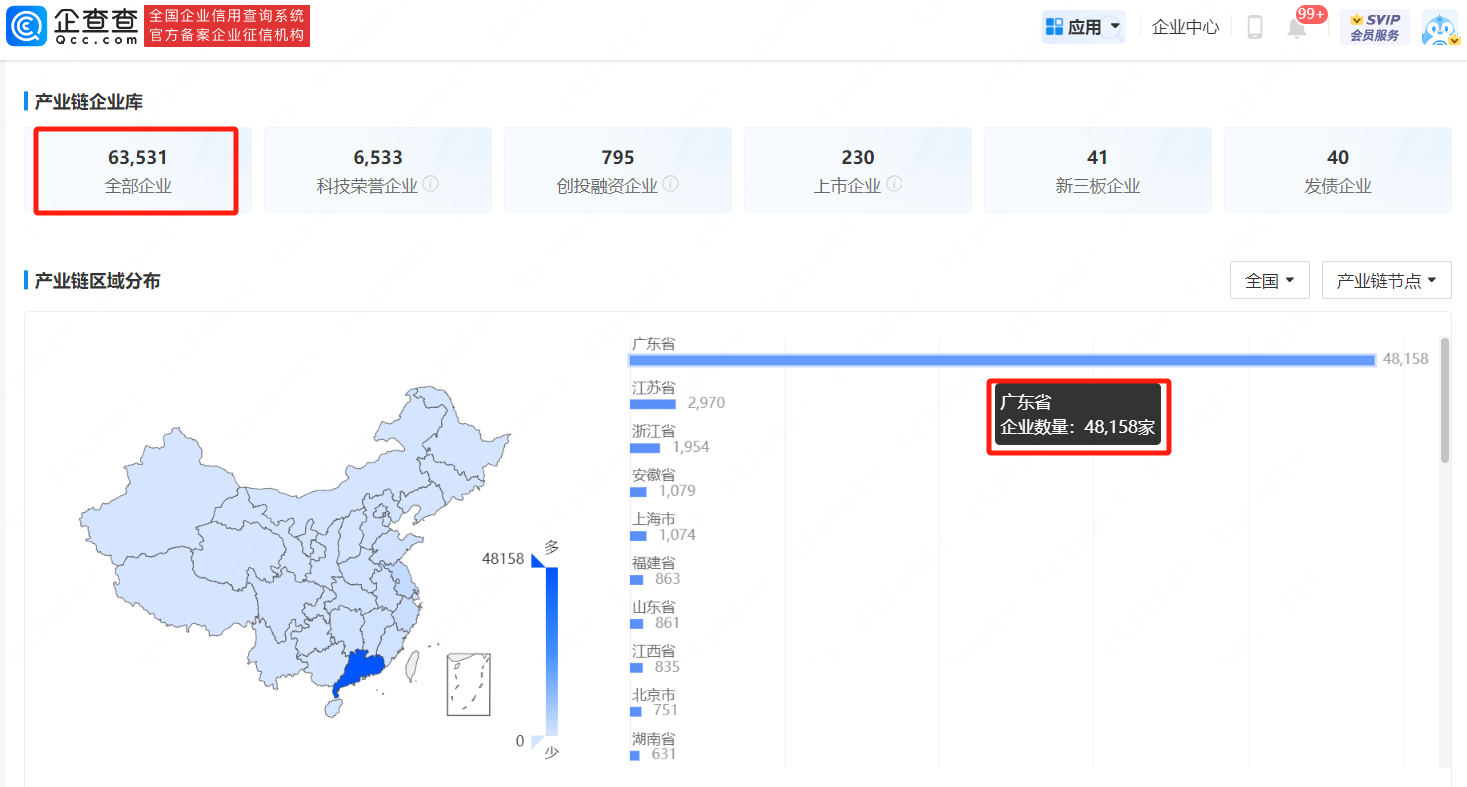Click the 江苏省 bar in the chart
1467x787 pixels.
653,404
